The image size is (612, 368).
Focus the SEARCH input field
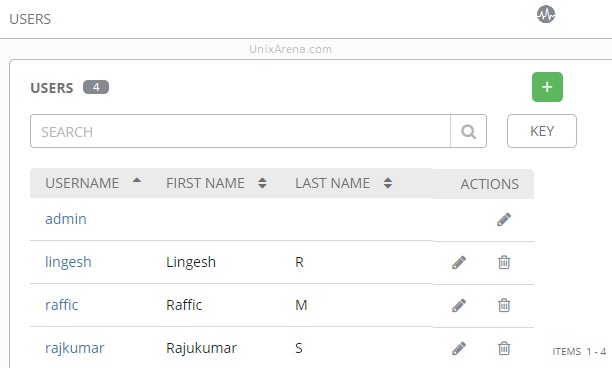pos(240,131)
